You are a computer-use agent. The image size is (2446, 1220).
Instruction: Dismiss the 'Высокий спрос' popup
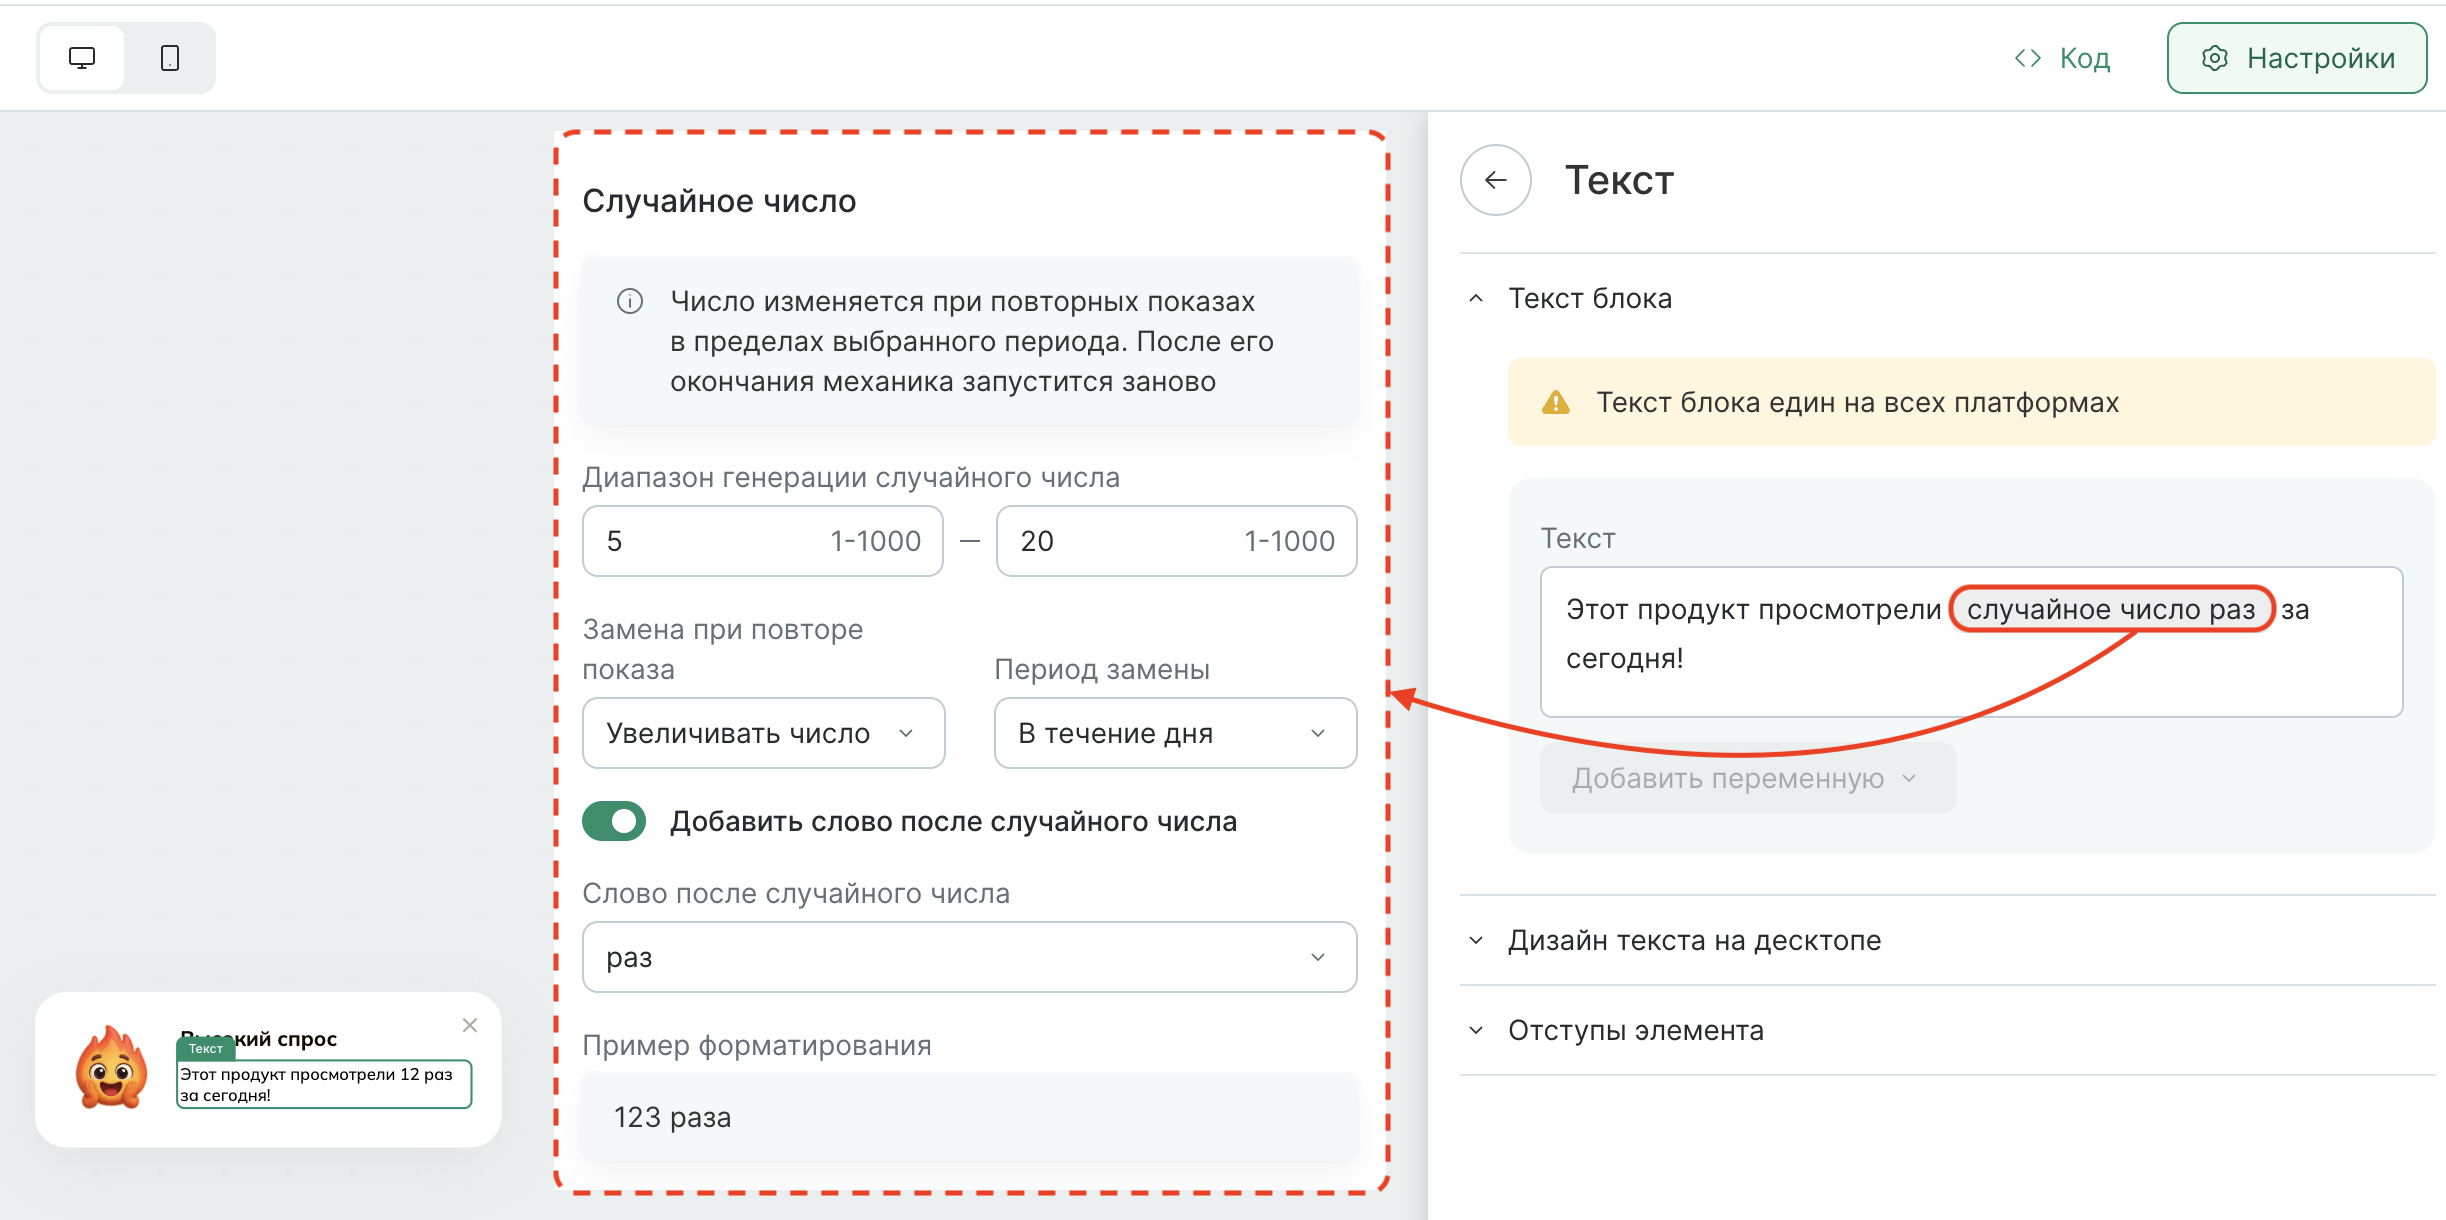coord(469,1025)
